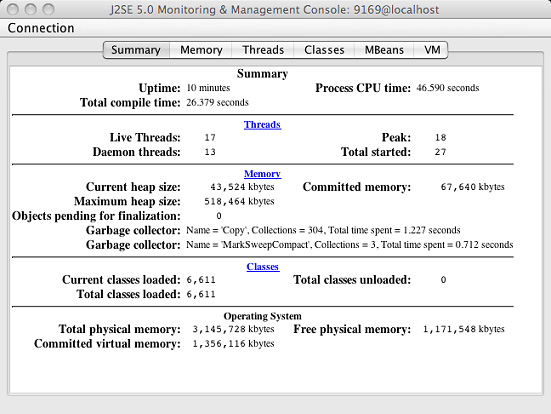Follow the blue Threads section link
Screen dimensions: 551x414
coord(262,124)
